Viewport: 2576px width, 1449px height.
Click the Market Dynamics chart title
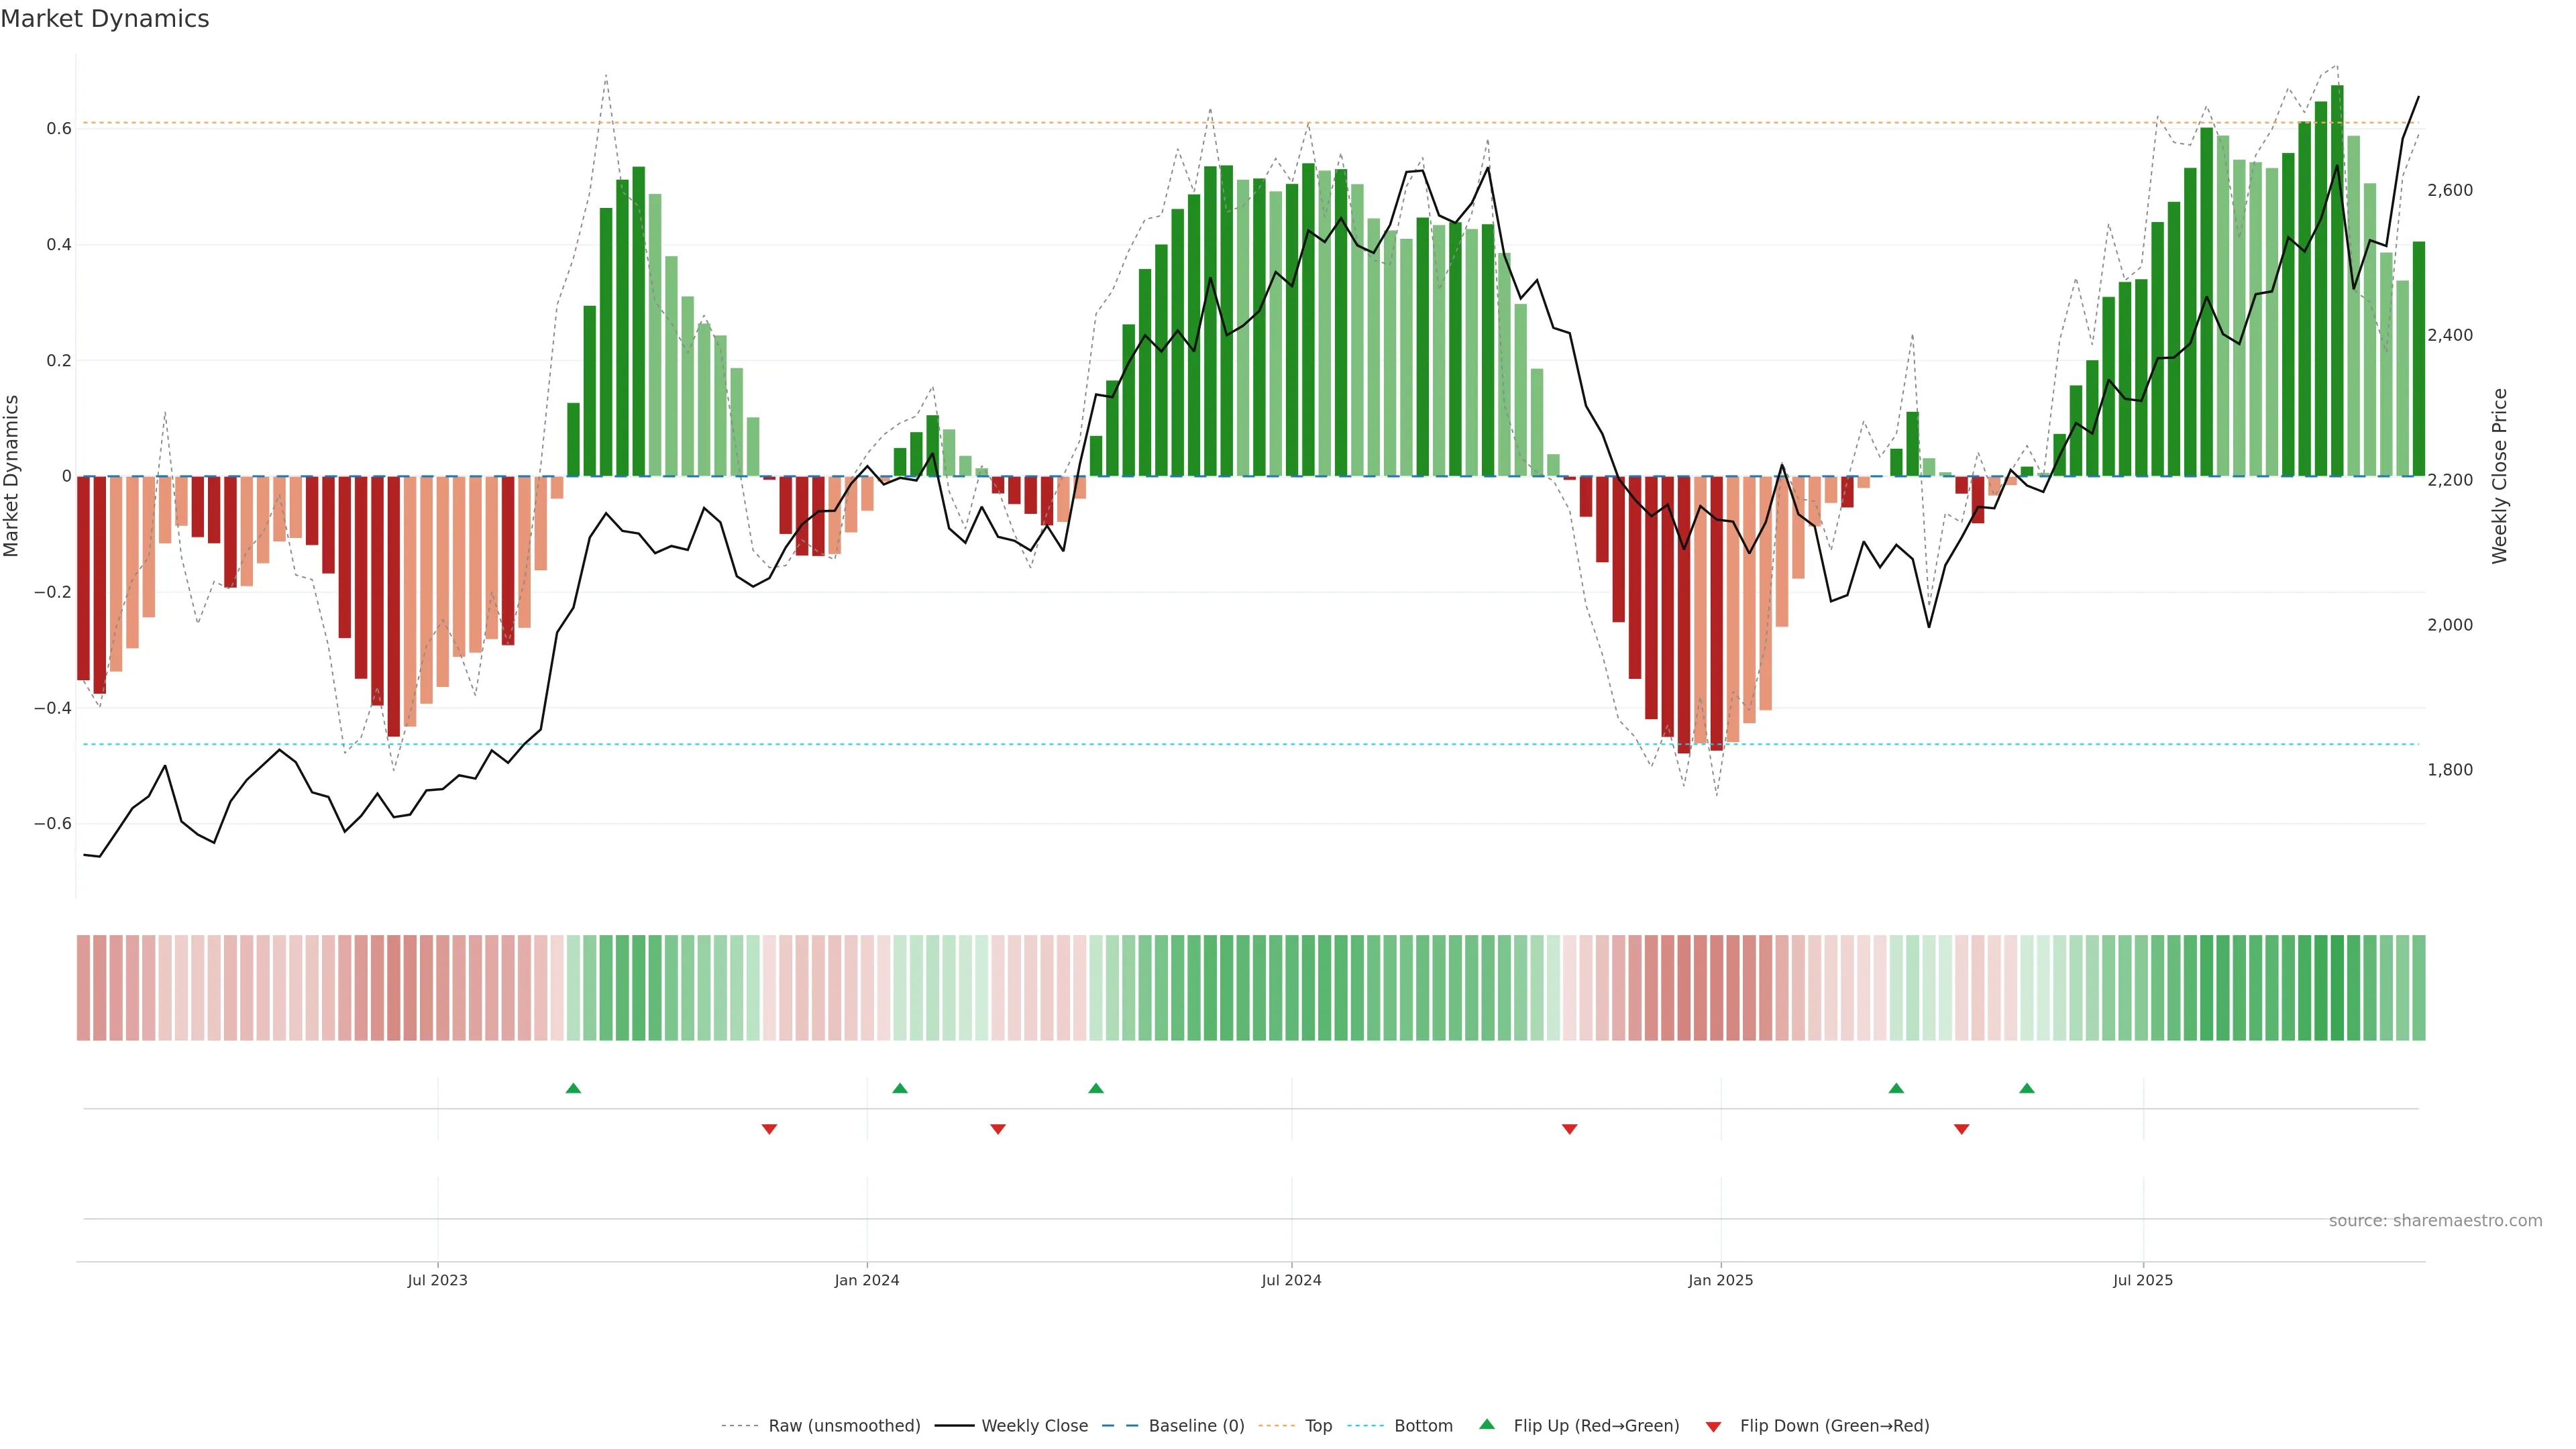tap(105, 19)
